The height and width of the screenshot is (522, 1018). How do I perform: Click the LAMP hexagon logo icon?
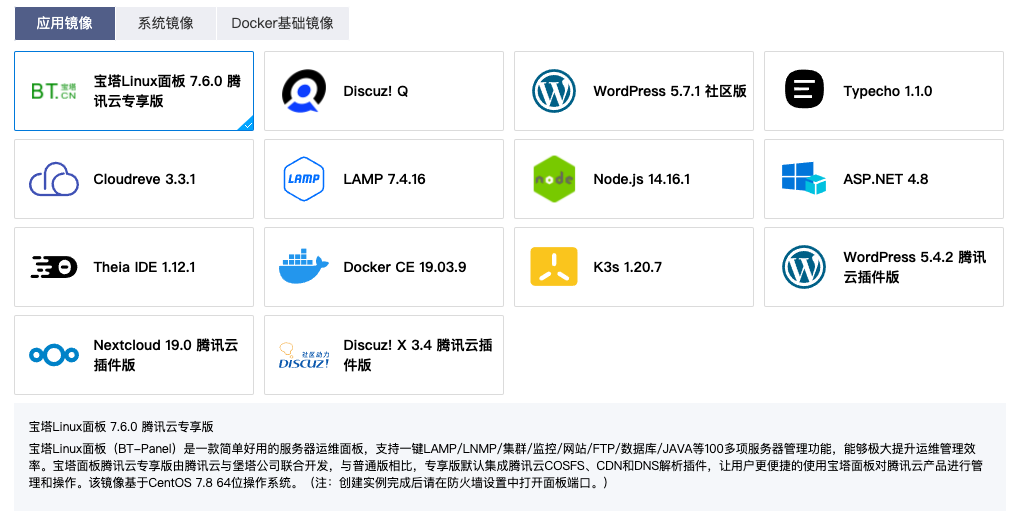click(x=304, y=179)
